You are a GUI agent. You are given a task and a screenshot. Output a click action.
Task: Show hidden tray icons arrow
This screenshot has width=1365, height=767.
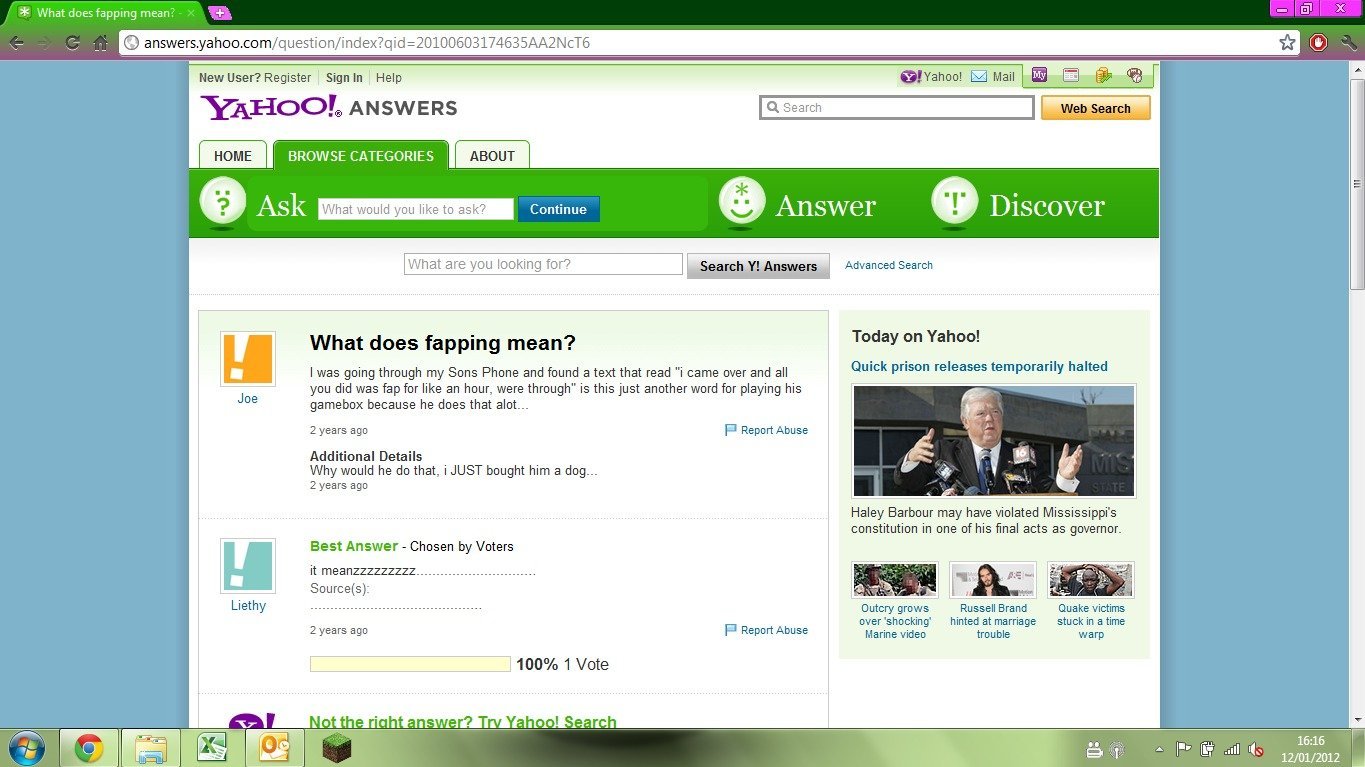tap(1159, 749)
